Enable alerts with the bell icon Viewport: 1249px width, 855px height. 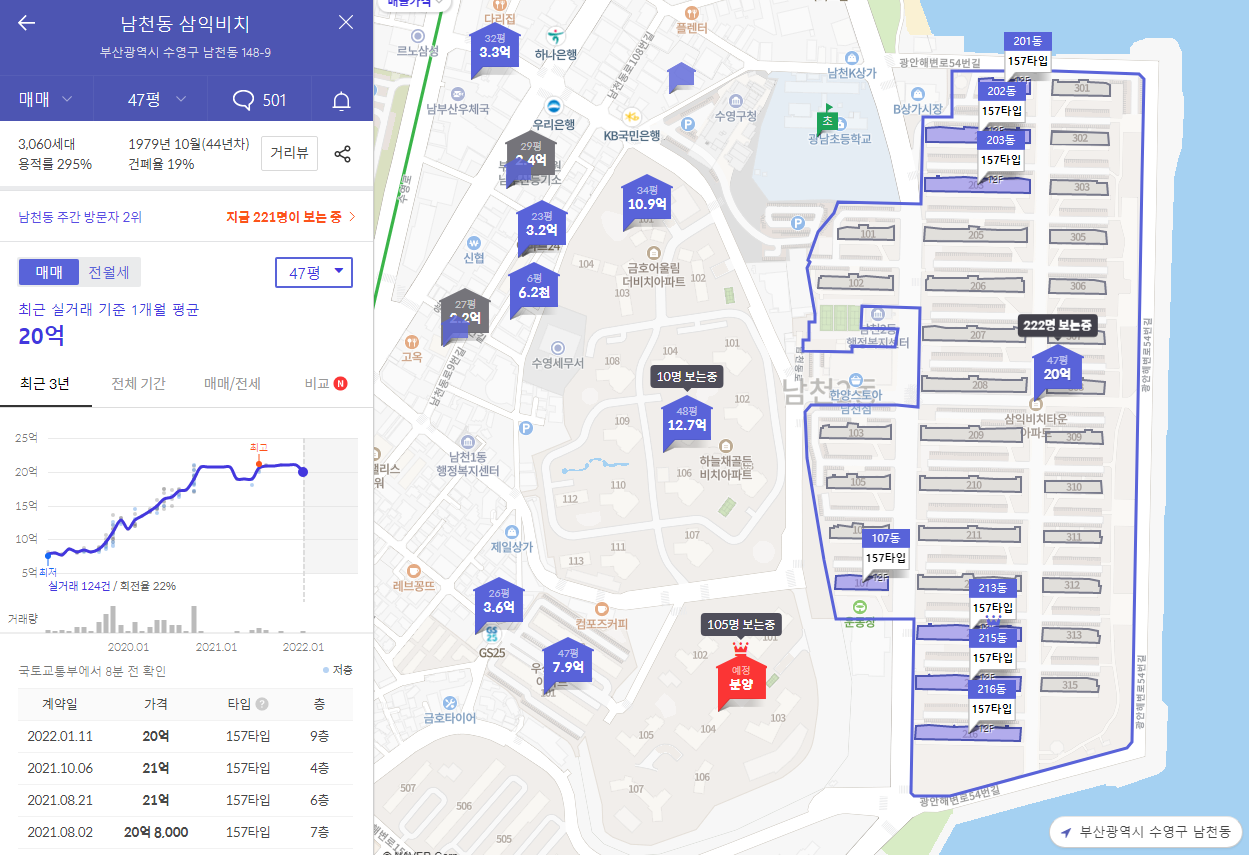tap(341, 100)
